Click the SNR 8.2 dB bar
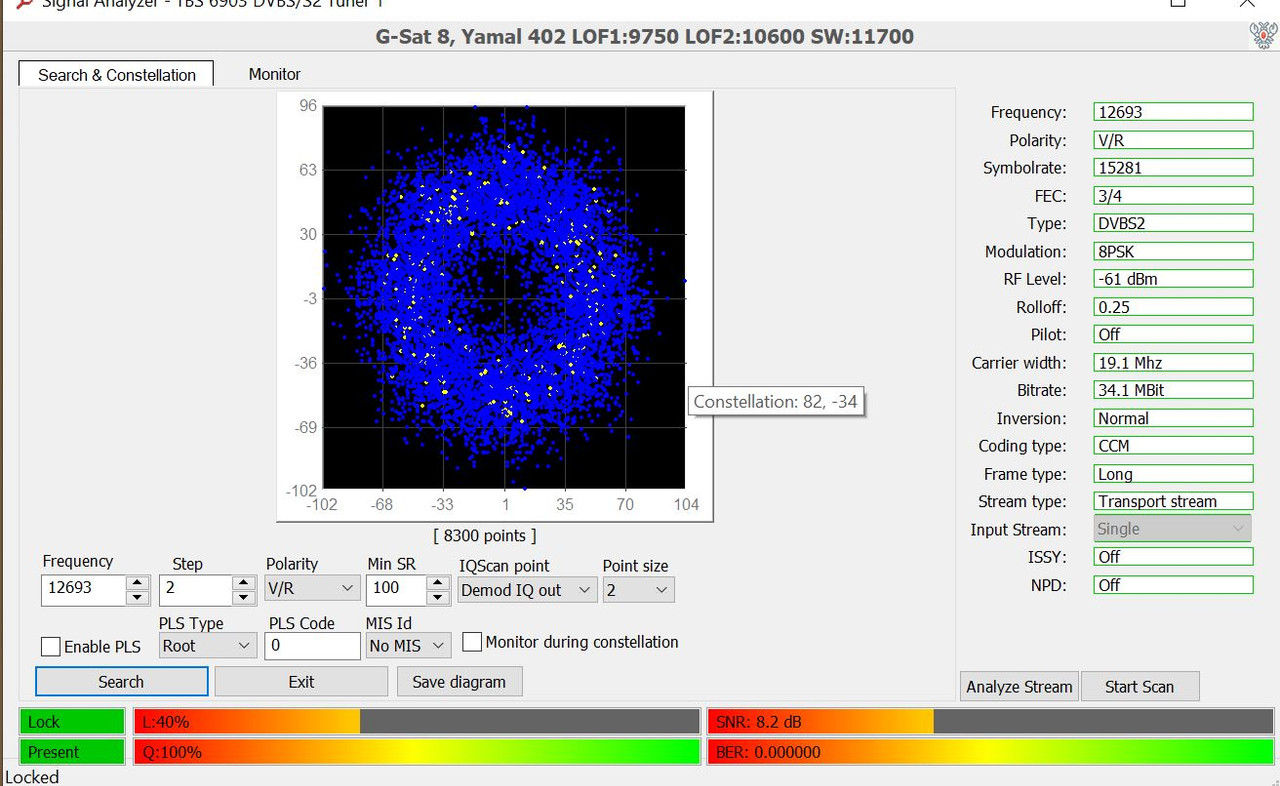 pyautogui.click(x=991, y=721)
